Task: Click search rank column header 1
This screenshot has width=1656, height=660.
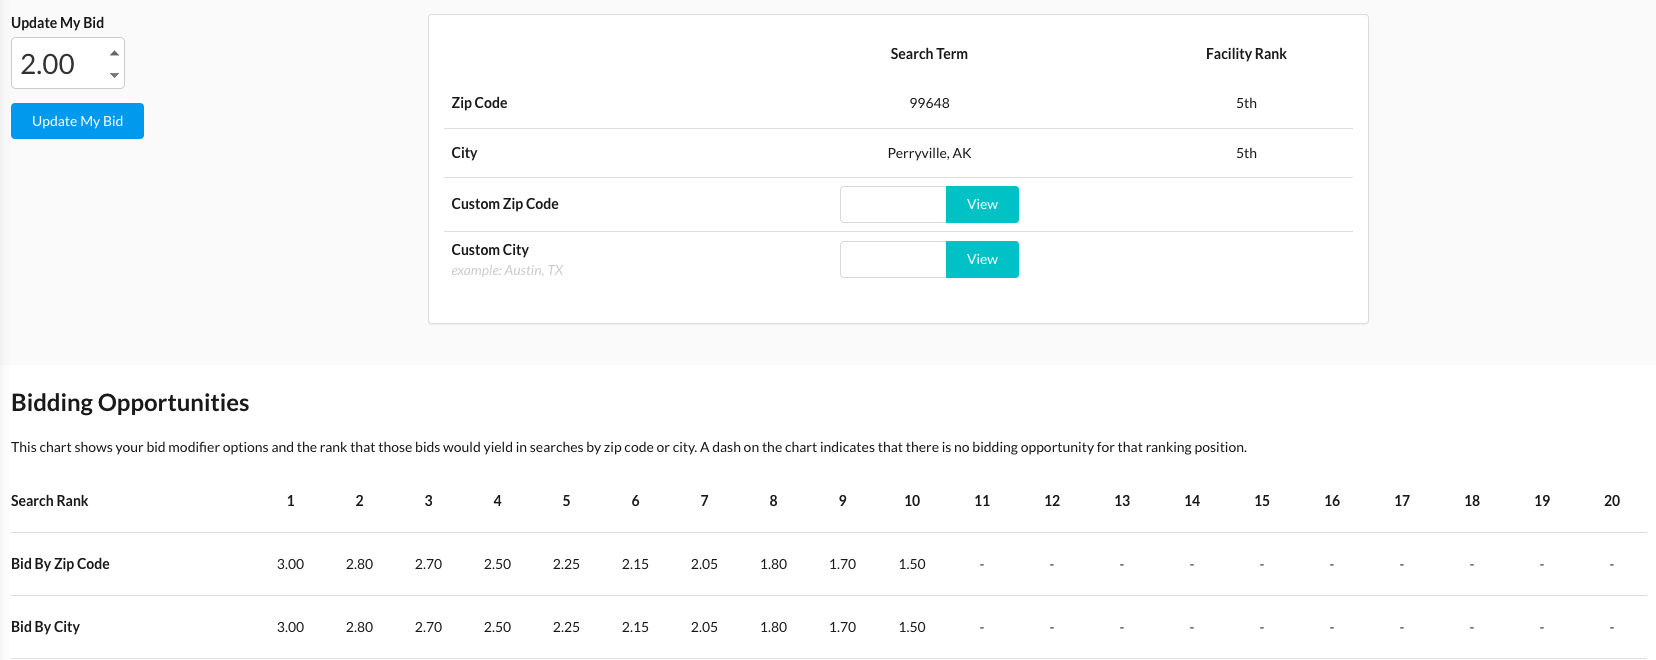Action: pyautogui.click(x=291, y=501)
